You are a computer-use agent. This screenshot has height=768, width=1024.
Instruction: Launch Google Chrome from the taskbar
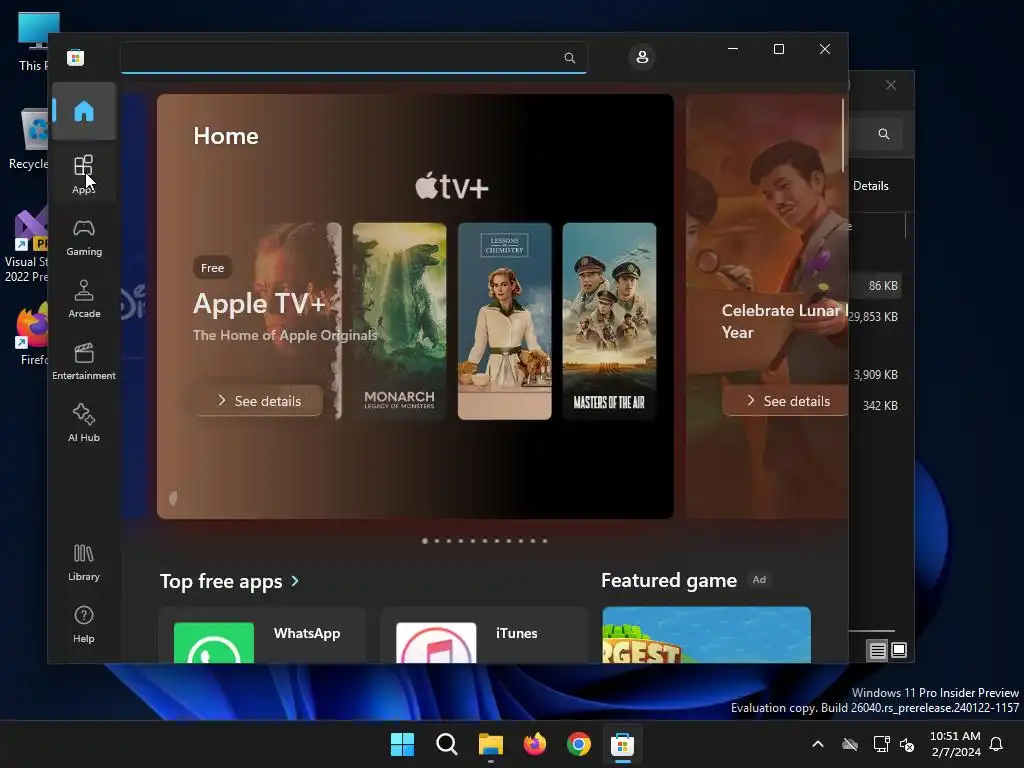tap(579, 744)
